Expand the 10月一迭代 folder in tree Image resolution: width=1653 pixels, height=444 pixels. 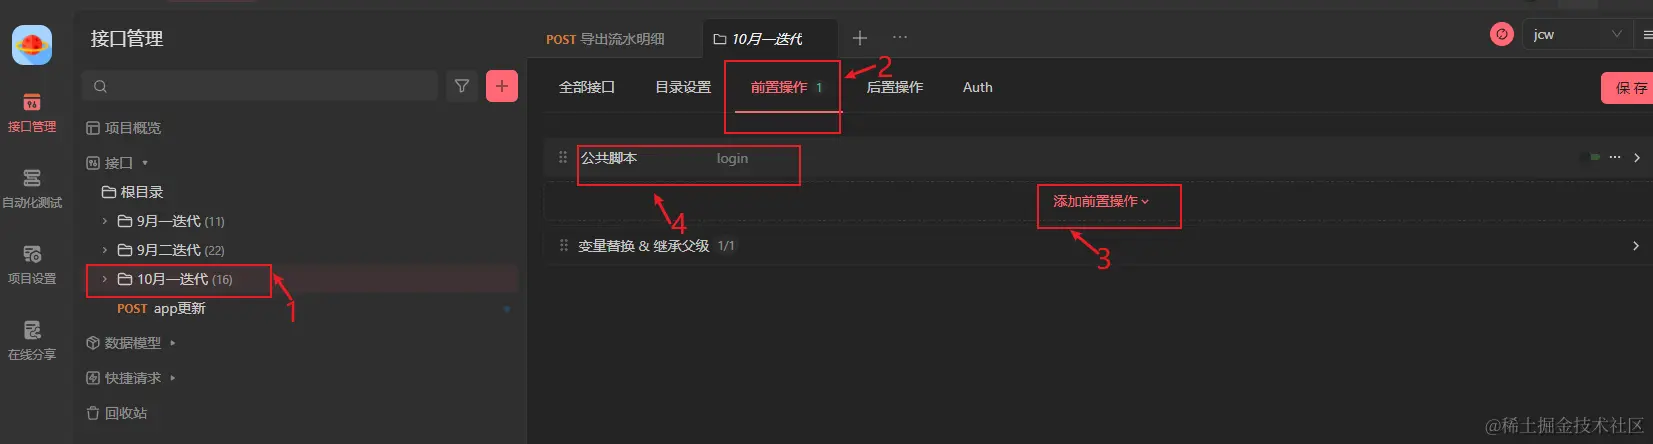point(104,279)
